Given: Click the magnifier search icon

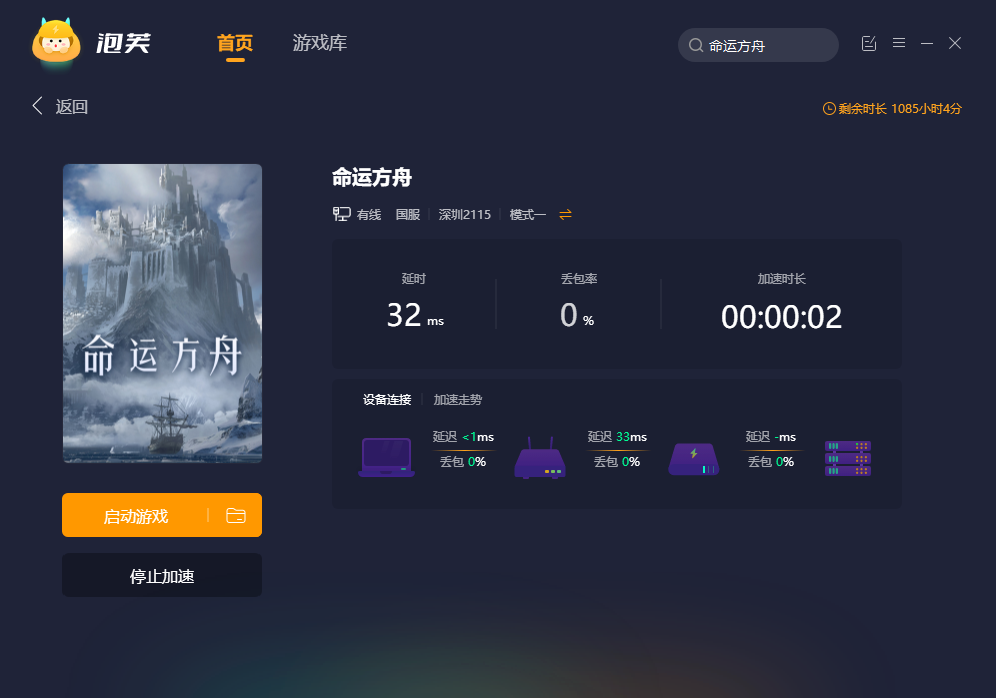Looking at the screenshot, I should click(696, 45).
